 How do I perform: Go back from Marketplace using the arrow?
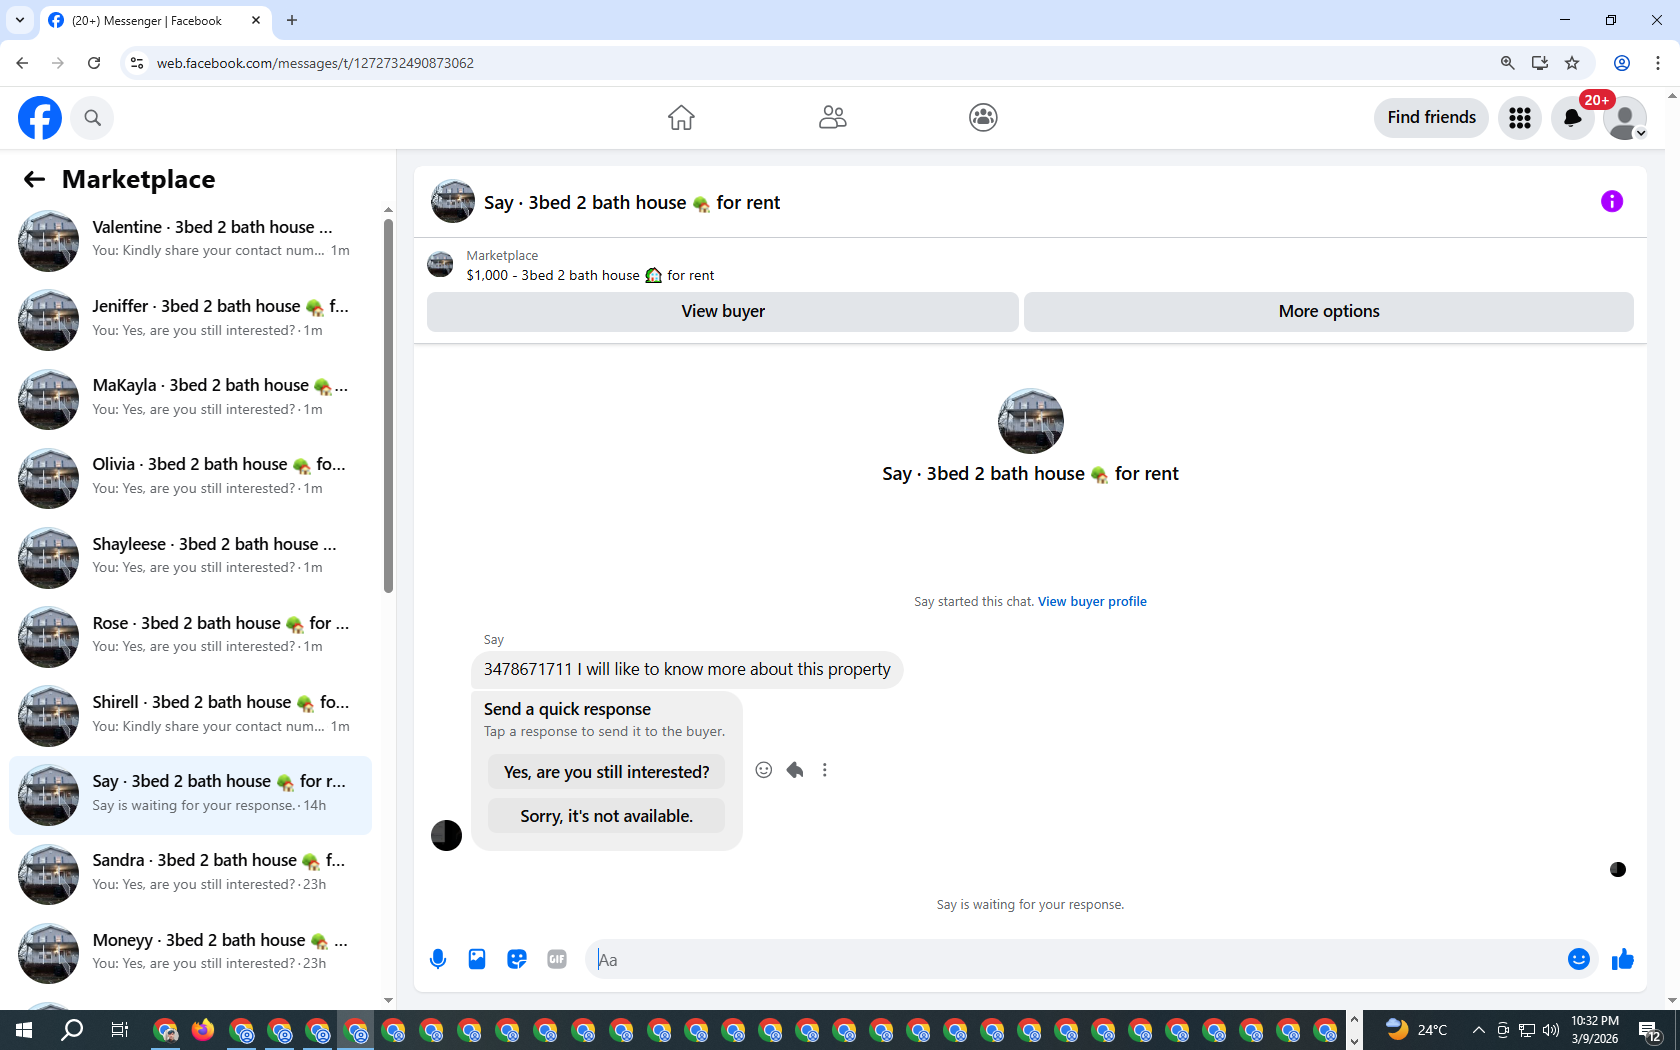pyautogui.click(x=34, y=179)
